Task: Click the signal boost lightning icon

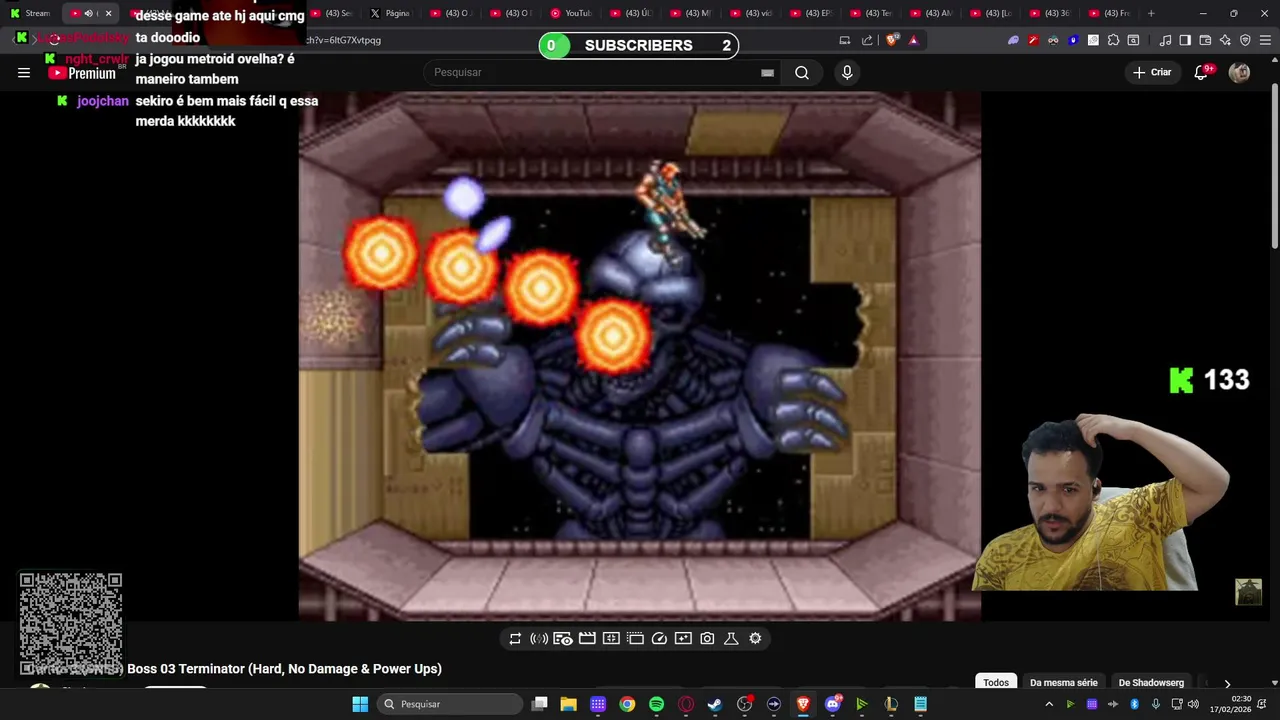Action: (539, 639)
